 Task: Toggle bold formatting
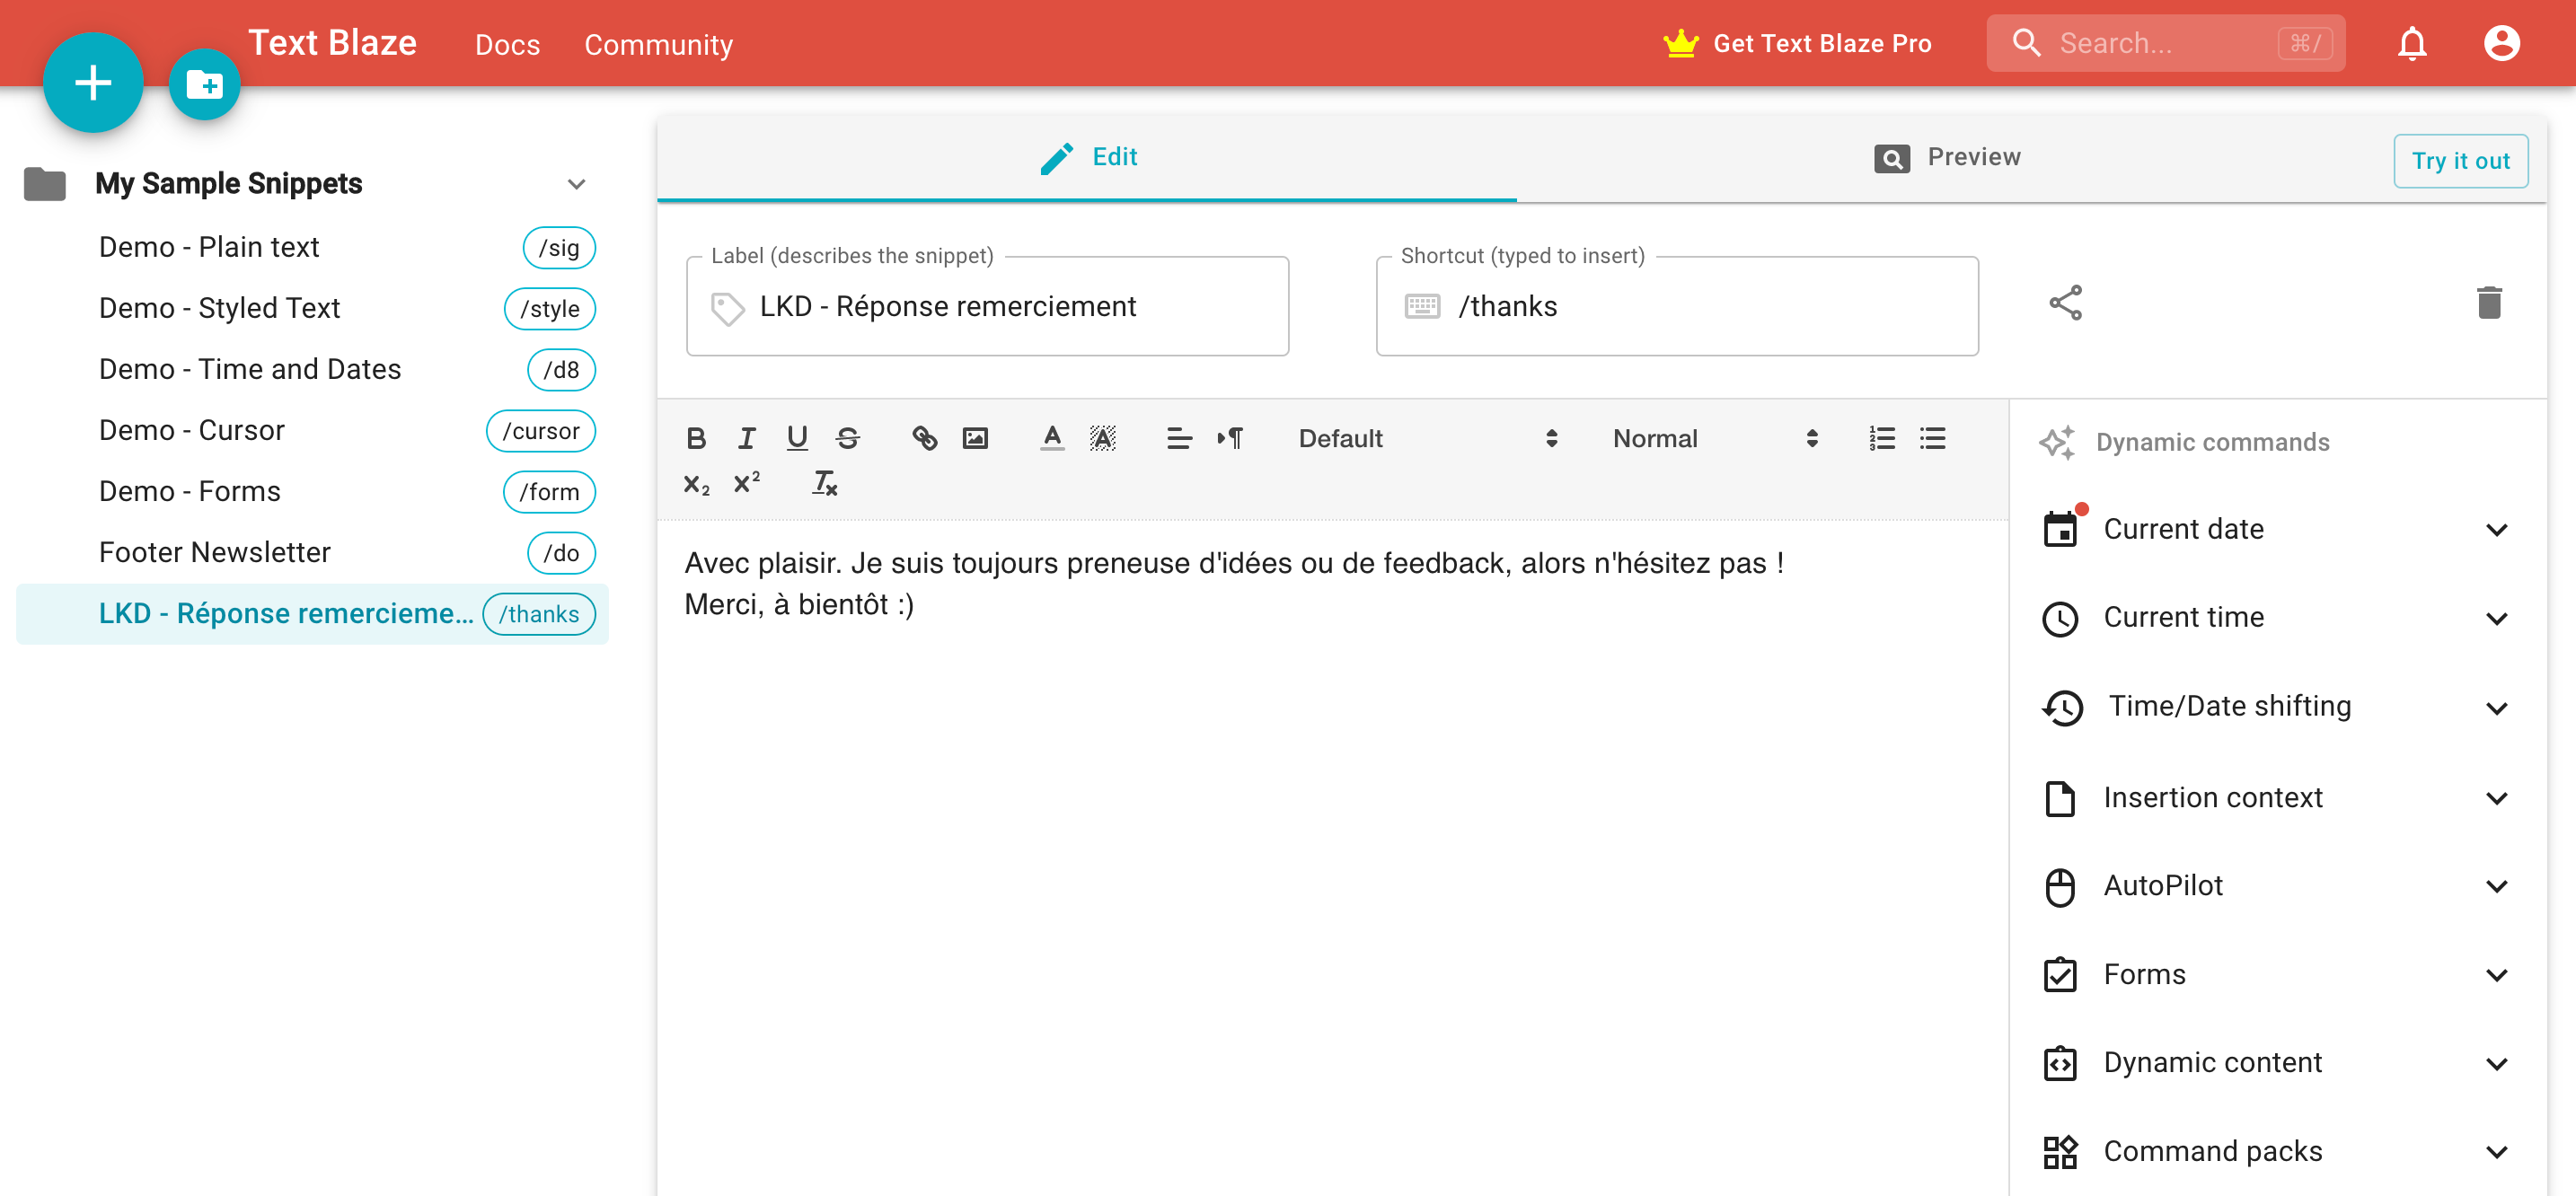696,438
